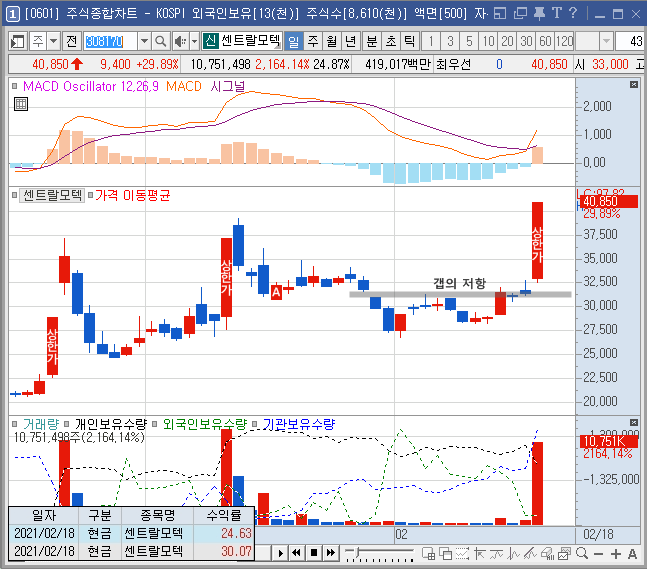Open MACD panel data table grid icon

point(21,104)
